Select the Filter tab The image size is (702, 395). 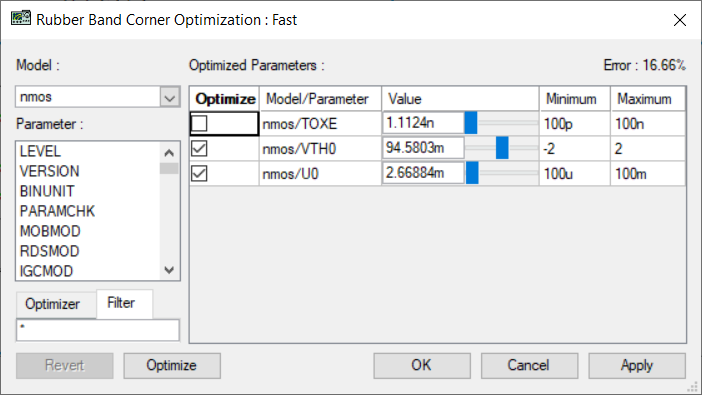(121, 303)
